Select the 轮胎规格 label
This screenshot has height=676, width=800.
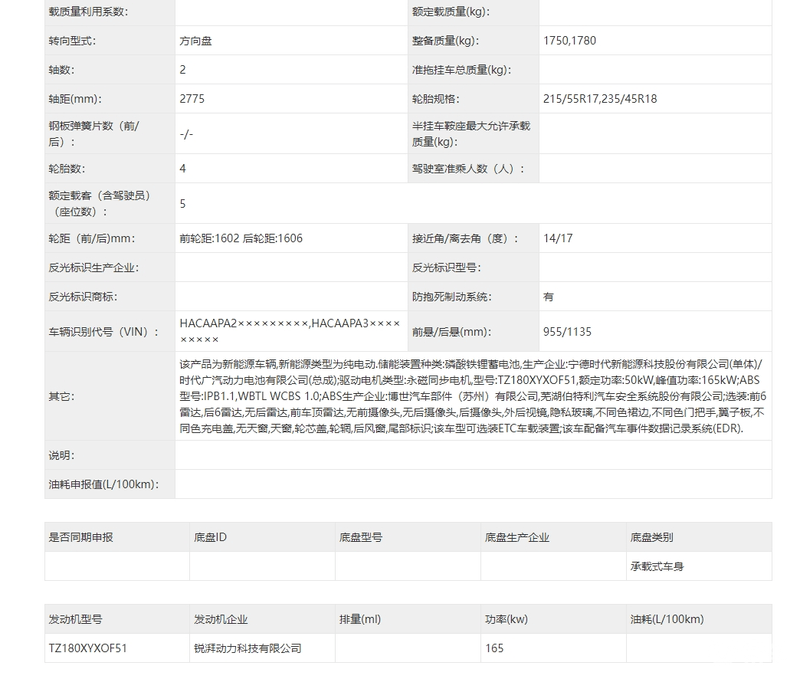pos(436,99)
